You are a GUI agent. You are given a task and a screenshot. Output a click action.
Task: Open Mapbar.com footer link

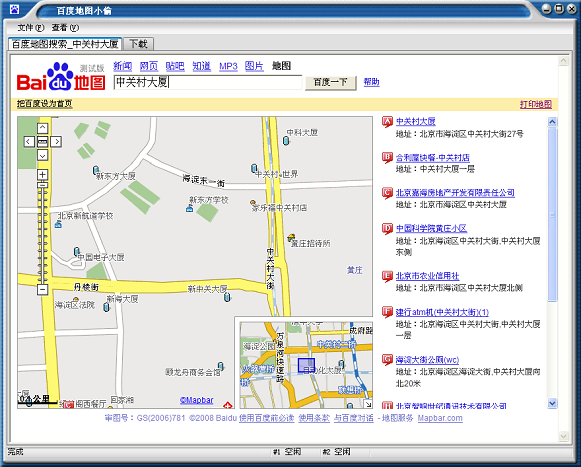pyautogui.click(x=440, y=418)
